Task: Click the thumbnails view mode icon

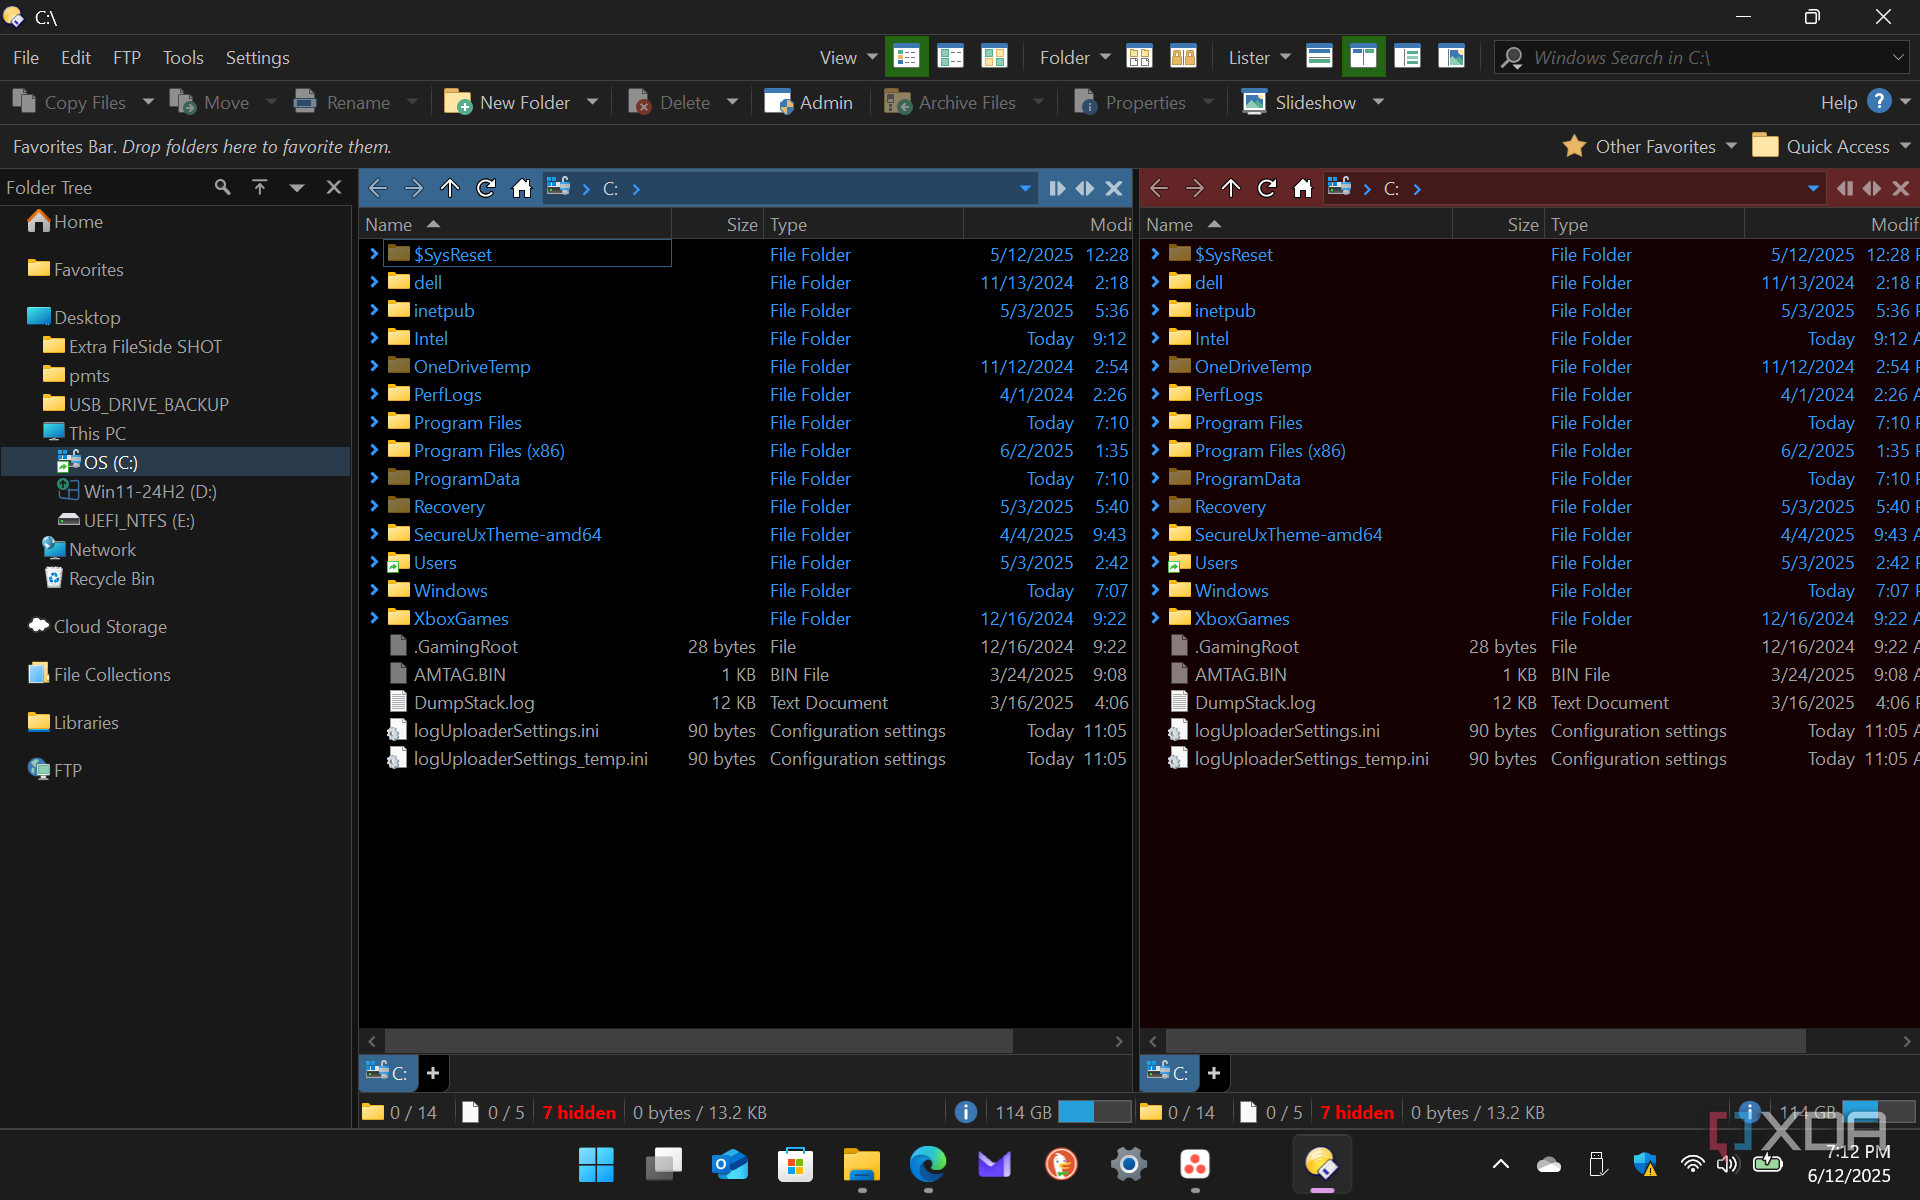Action: pos(994,57)
